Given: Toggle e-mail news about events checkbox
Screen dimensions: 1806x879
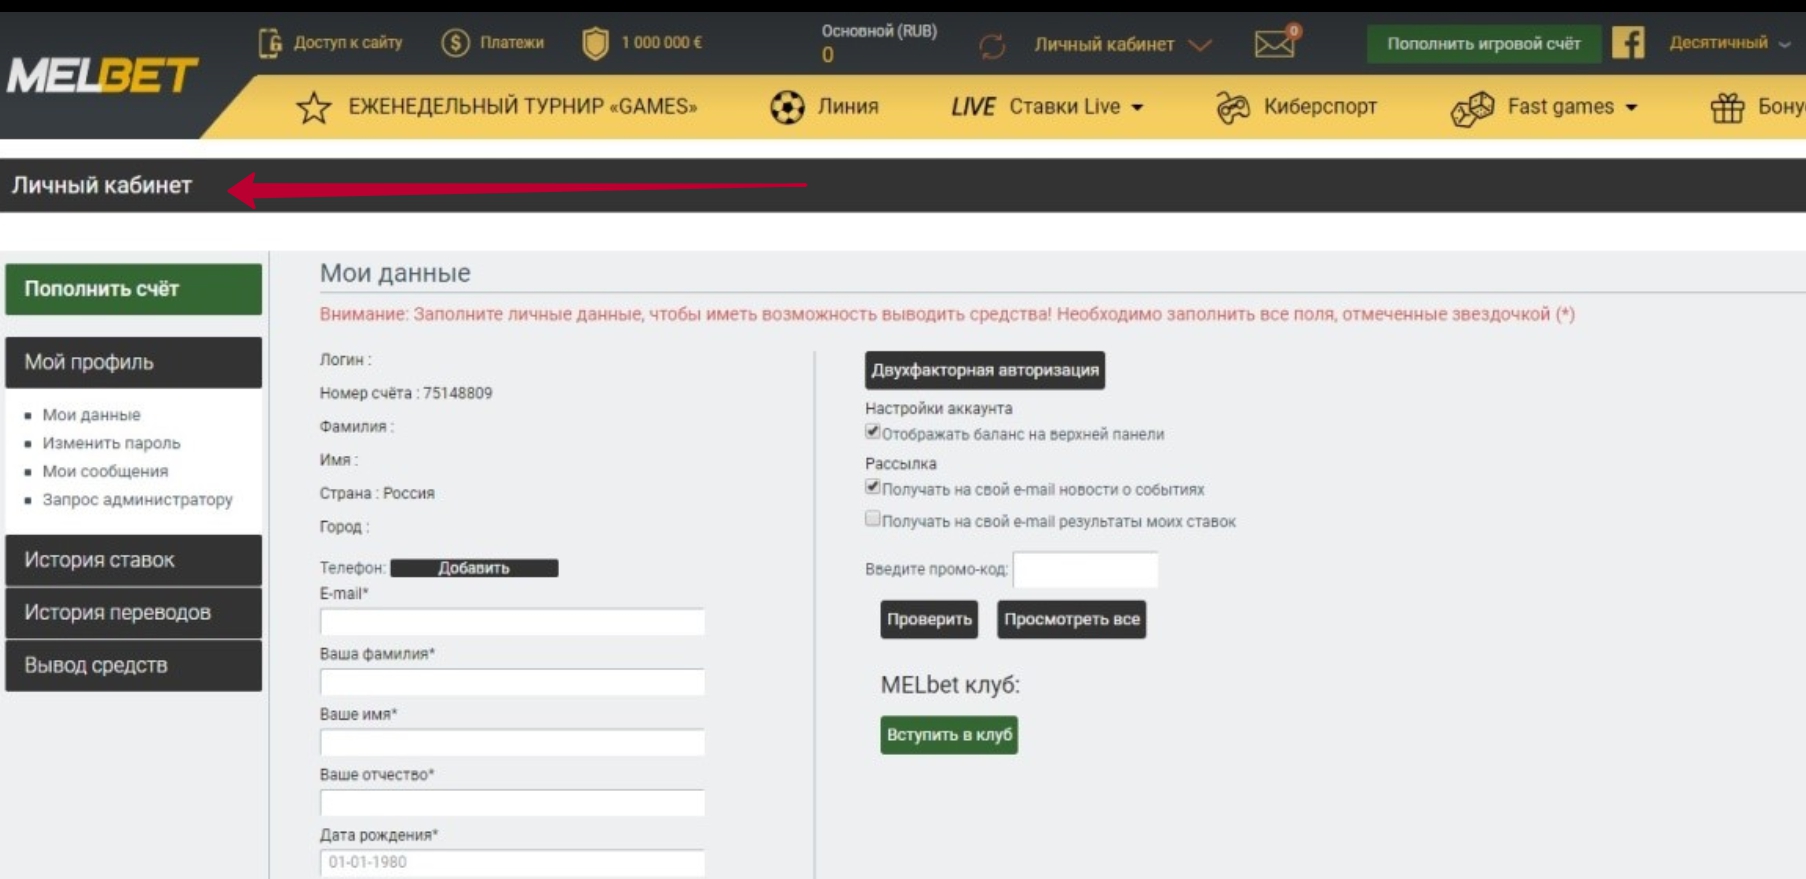Looking at the screenshot, I should tap(872, 487).
